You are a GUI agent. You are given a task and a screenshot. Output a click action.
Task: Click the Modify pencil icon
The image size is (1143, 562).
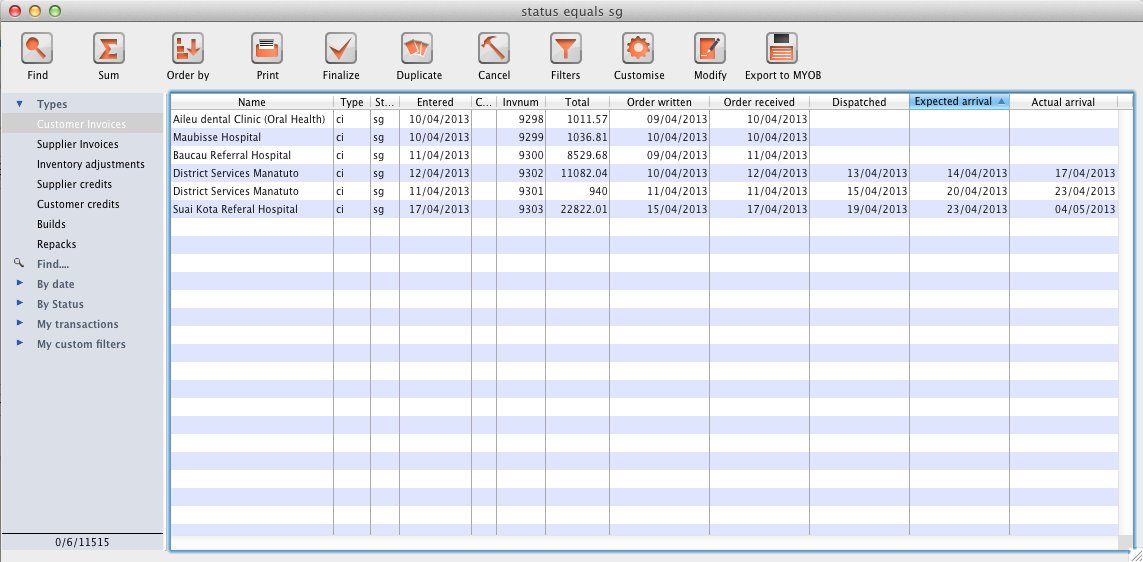pos(710,48)
